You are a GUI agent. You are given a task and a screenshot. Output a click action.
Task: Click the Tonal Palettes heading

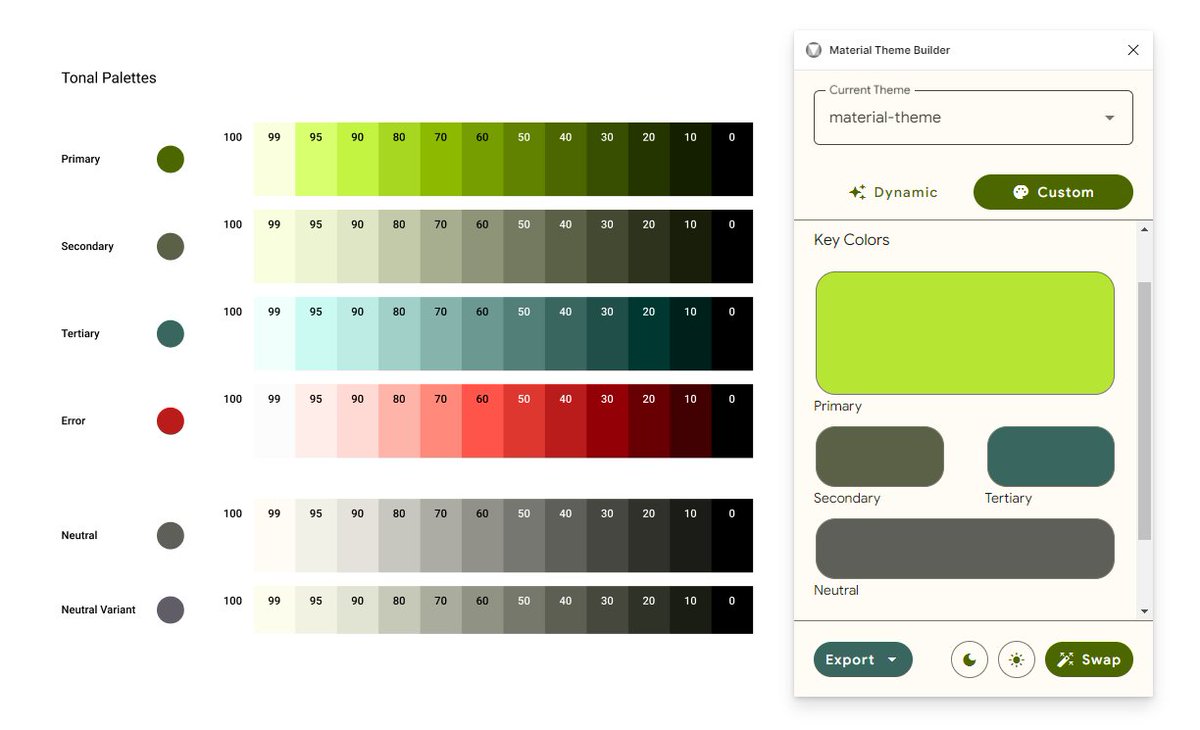tap(109, 78)
